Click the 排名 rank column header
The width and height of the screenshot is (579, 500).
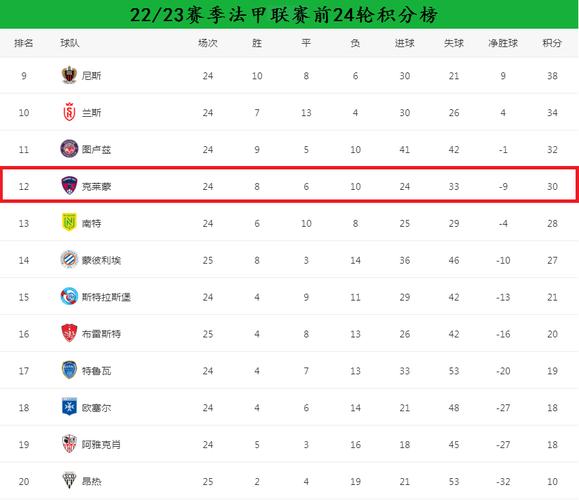tap(24, 43)
